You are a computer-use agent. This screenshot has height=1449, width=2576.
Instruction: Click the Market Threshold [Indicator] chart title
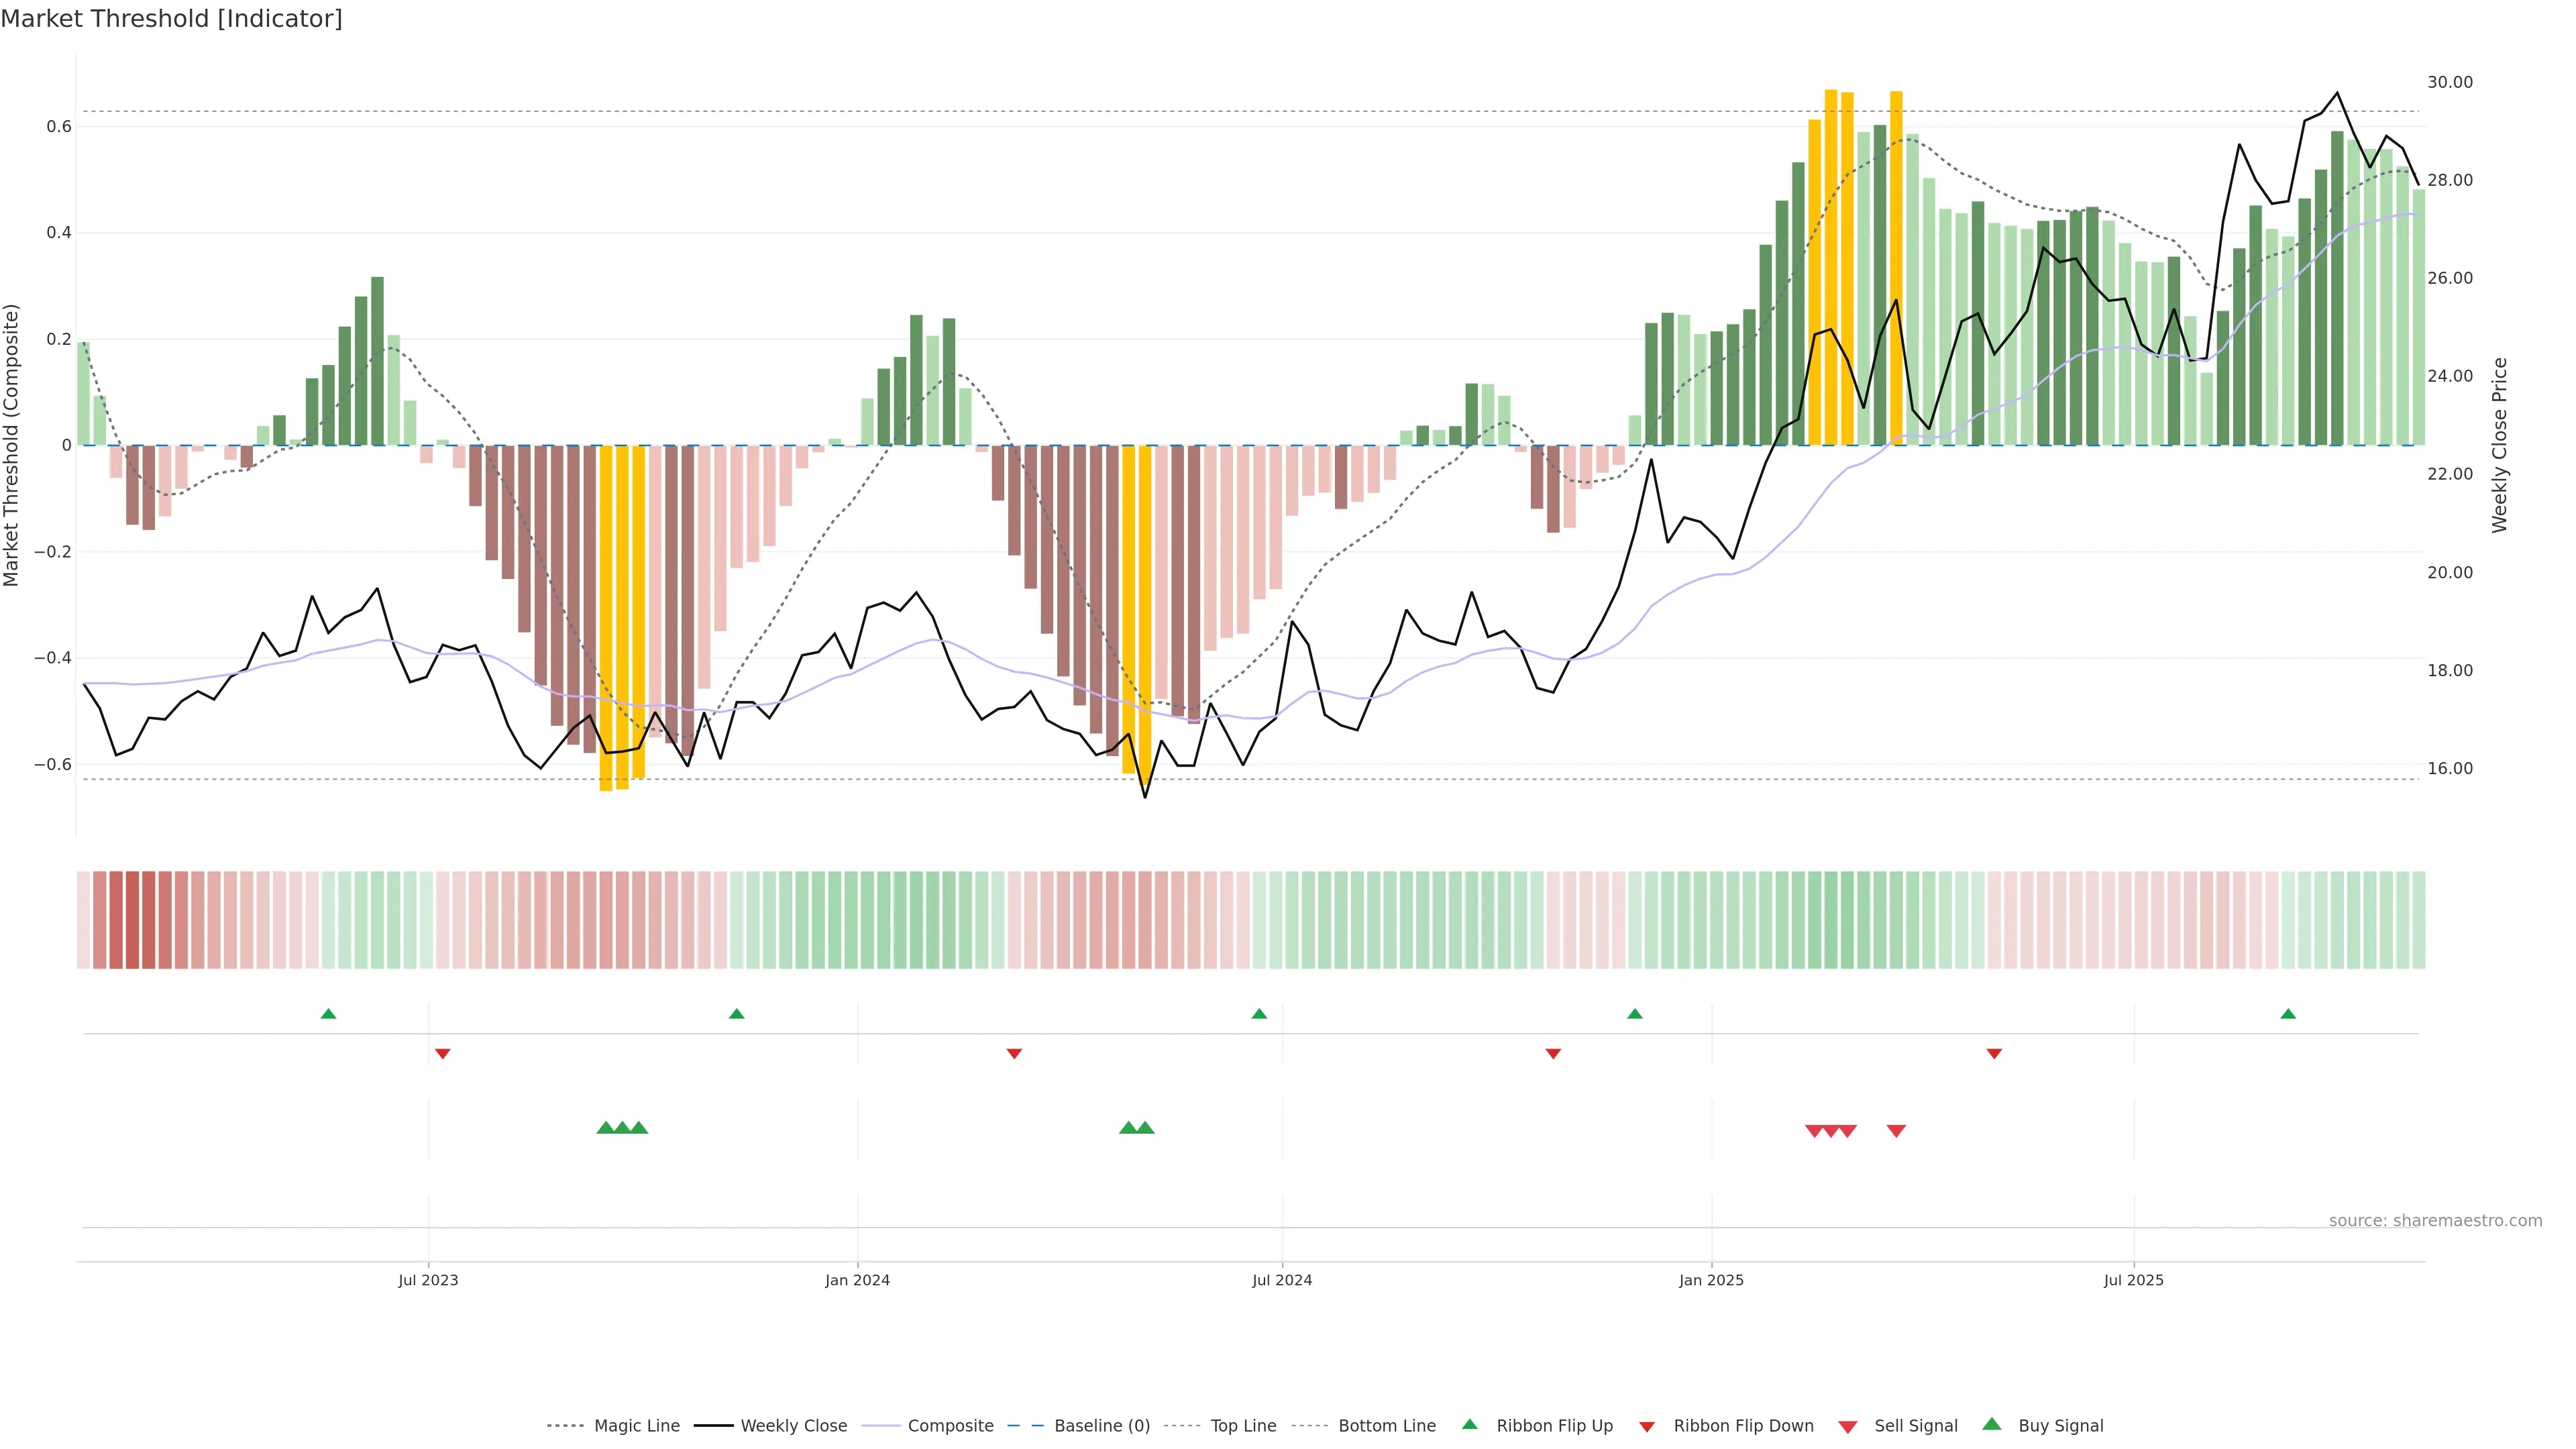[x=171, y=19]
